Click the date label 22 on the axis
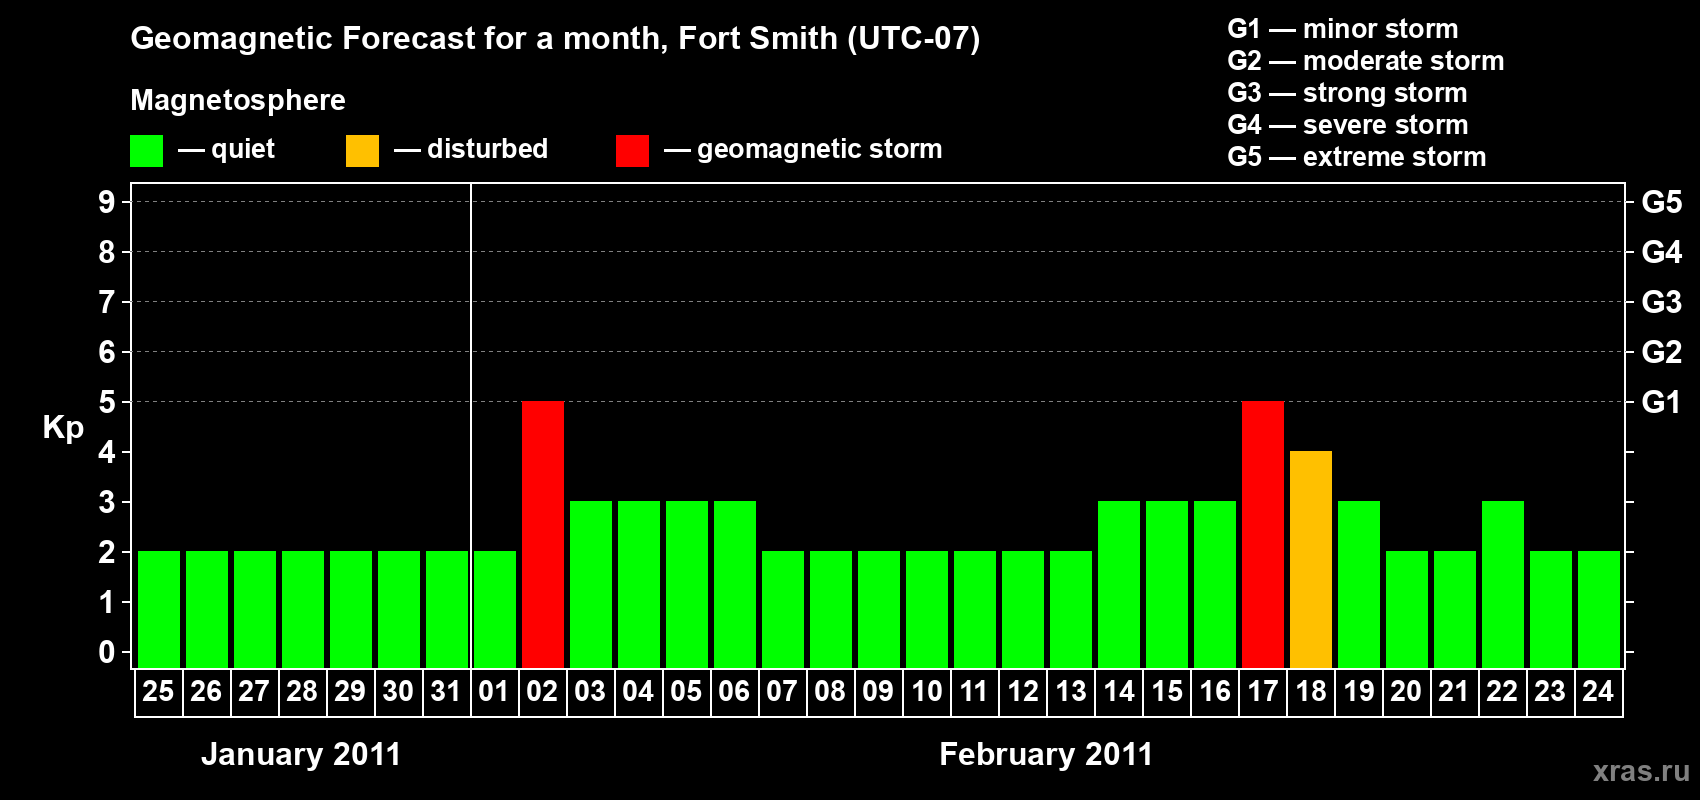The width and height of the screenshot is (1700, 800). (x=1502, y=692)
